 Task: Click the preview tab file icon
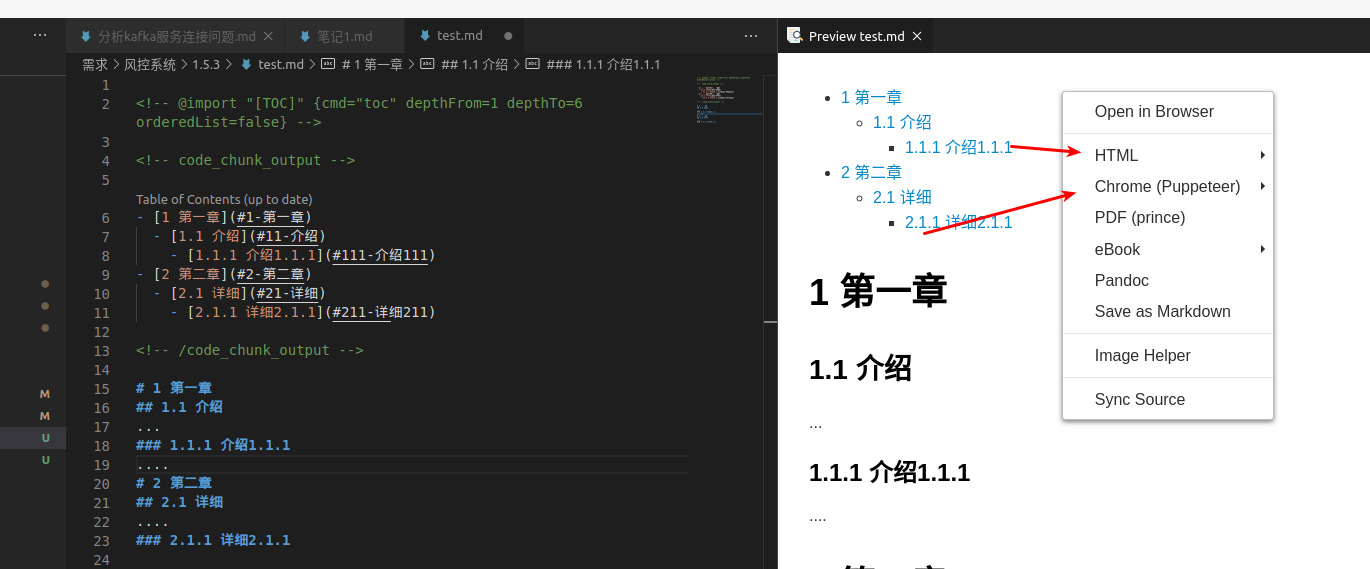795,35
